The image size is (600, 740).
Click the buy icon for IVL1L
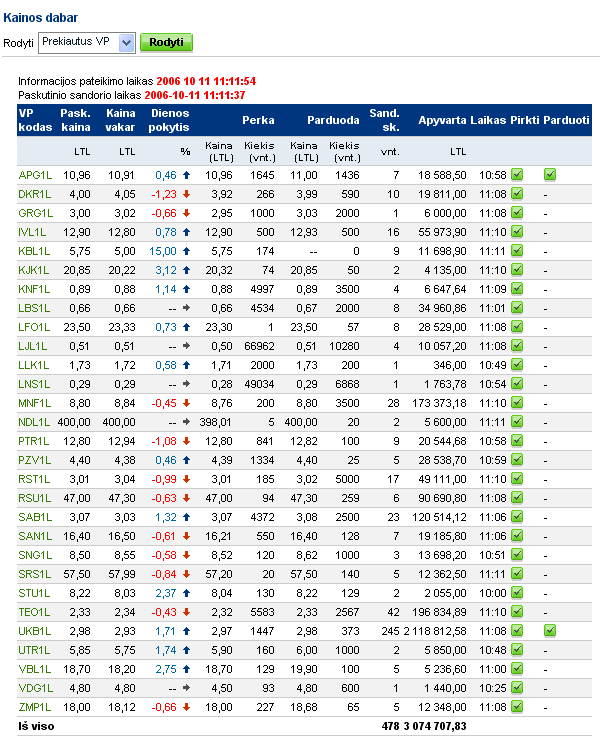[517, 232]
